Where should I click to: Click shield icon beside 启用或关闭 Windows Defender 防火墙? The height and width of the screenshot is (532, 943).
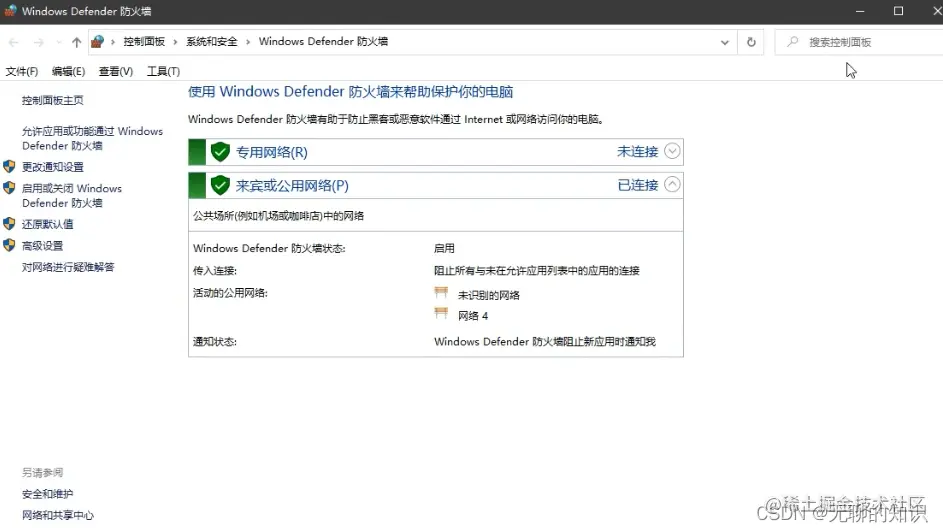(9, 188)
